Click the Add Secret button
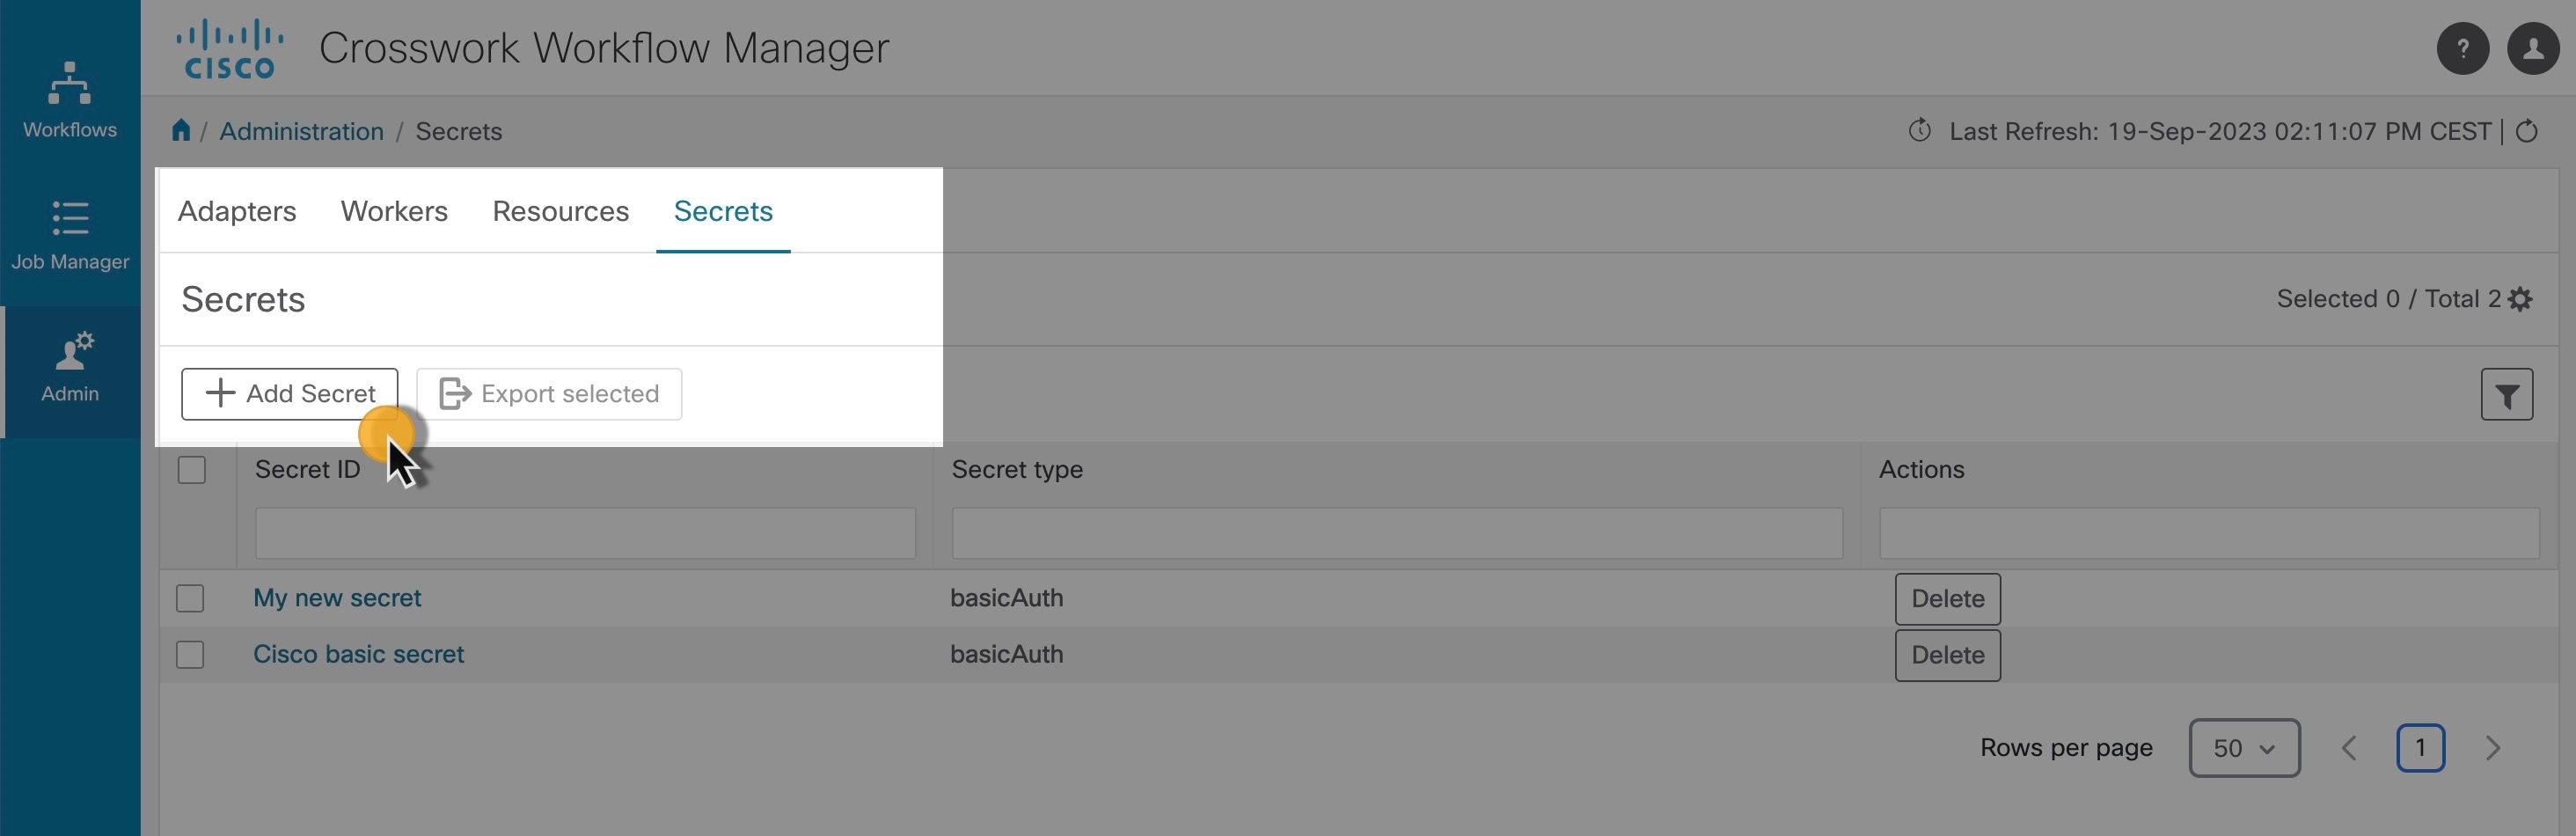The width and height of the screenshot is (2576, 836). click(x=290, y=394)
